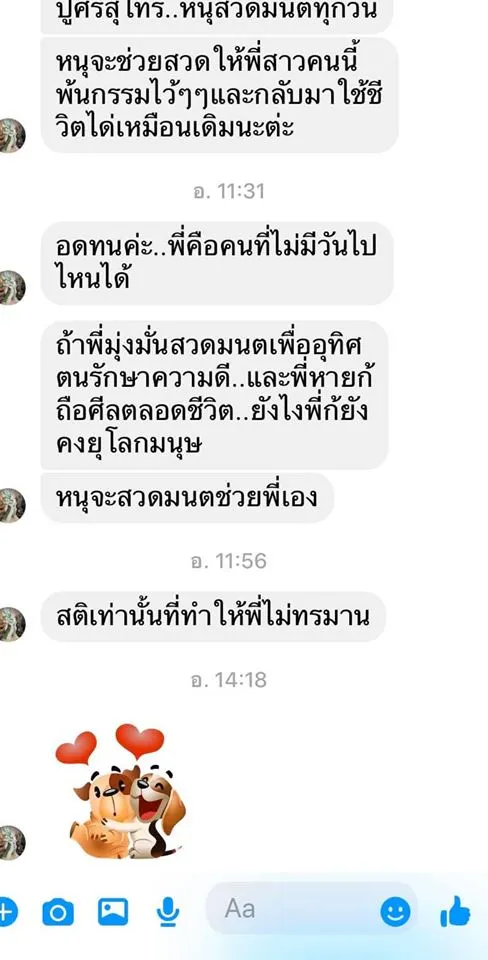
Task: Tap the sender avatar beside the sticker
Action: tap(11, 842)
